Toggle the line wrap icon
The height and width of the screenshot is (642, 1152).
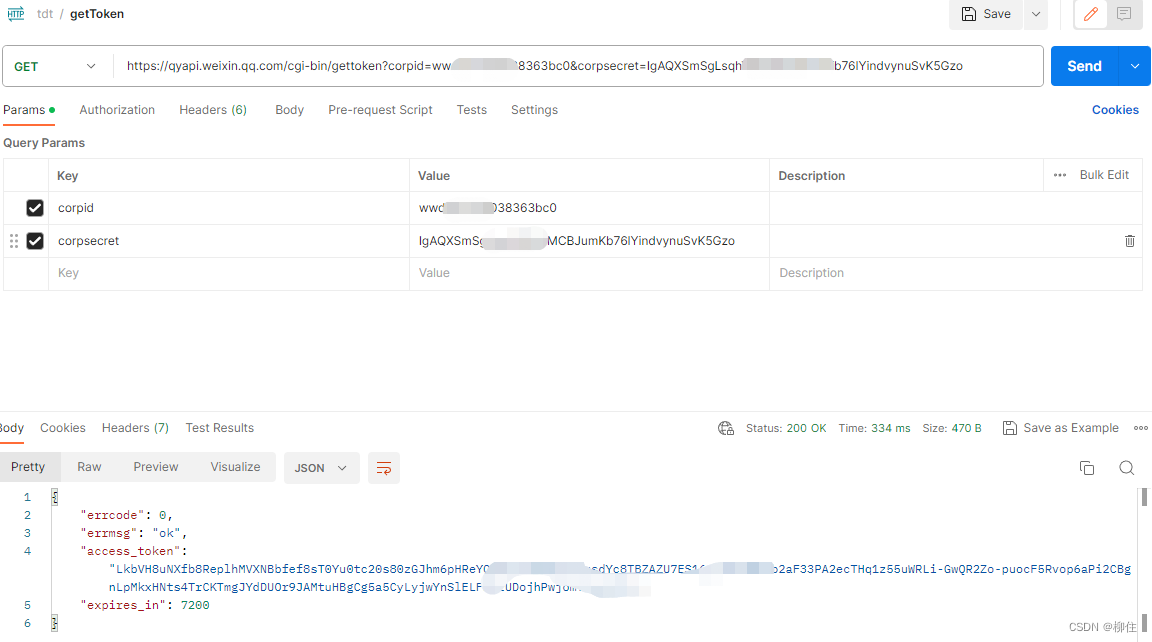click(384, 468)
